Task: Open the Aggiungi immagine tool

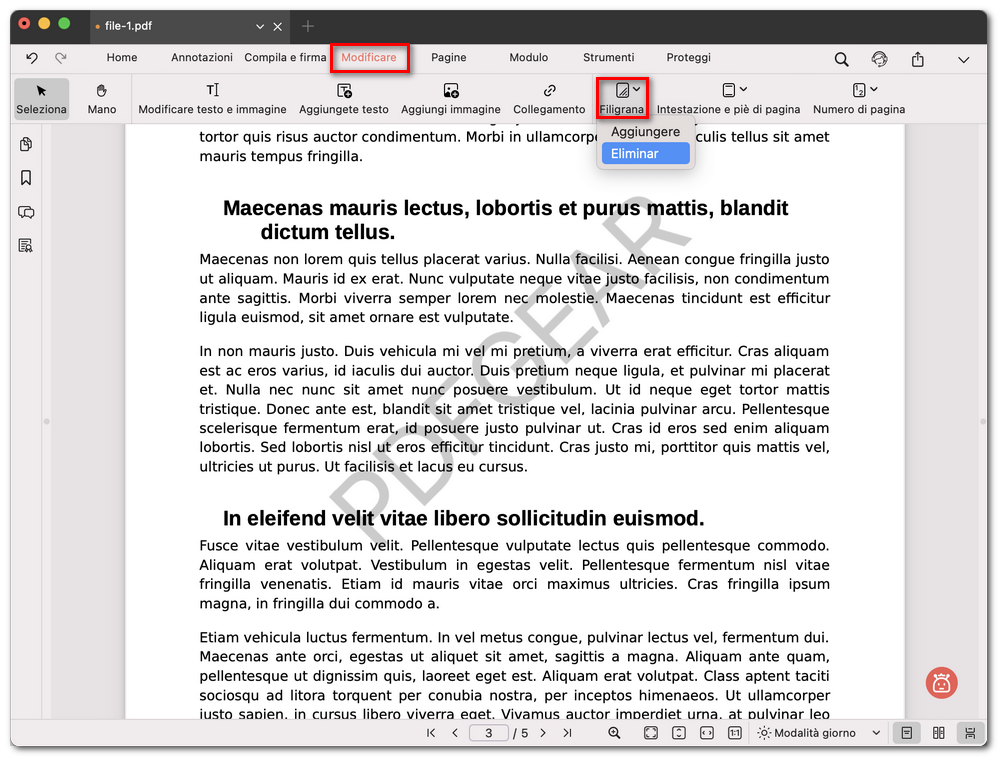Action: click(x=451, y=98)
